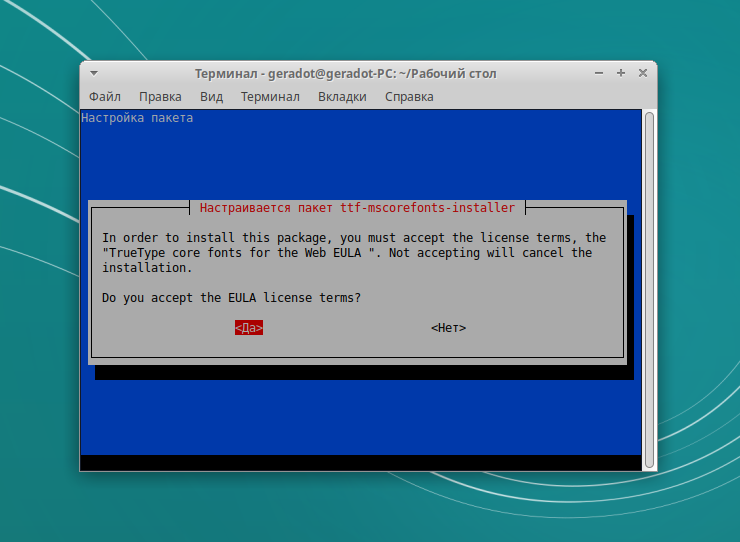Open the Файл menu
740x542 pixels.
(x=105, y=97)
